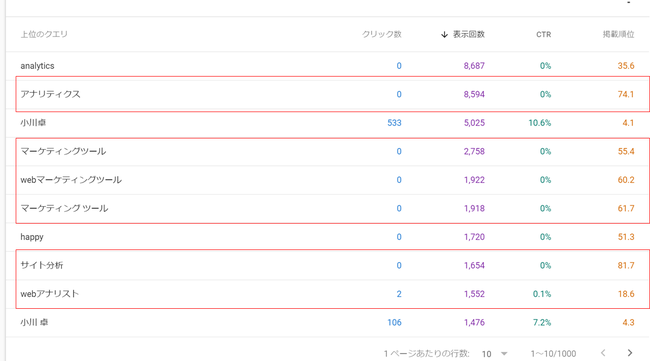Click the 表示回数 column header

(x=468, y=34)
